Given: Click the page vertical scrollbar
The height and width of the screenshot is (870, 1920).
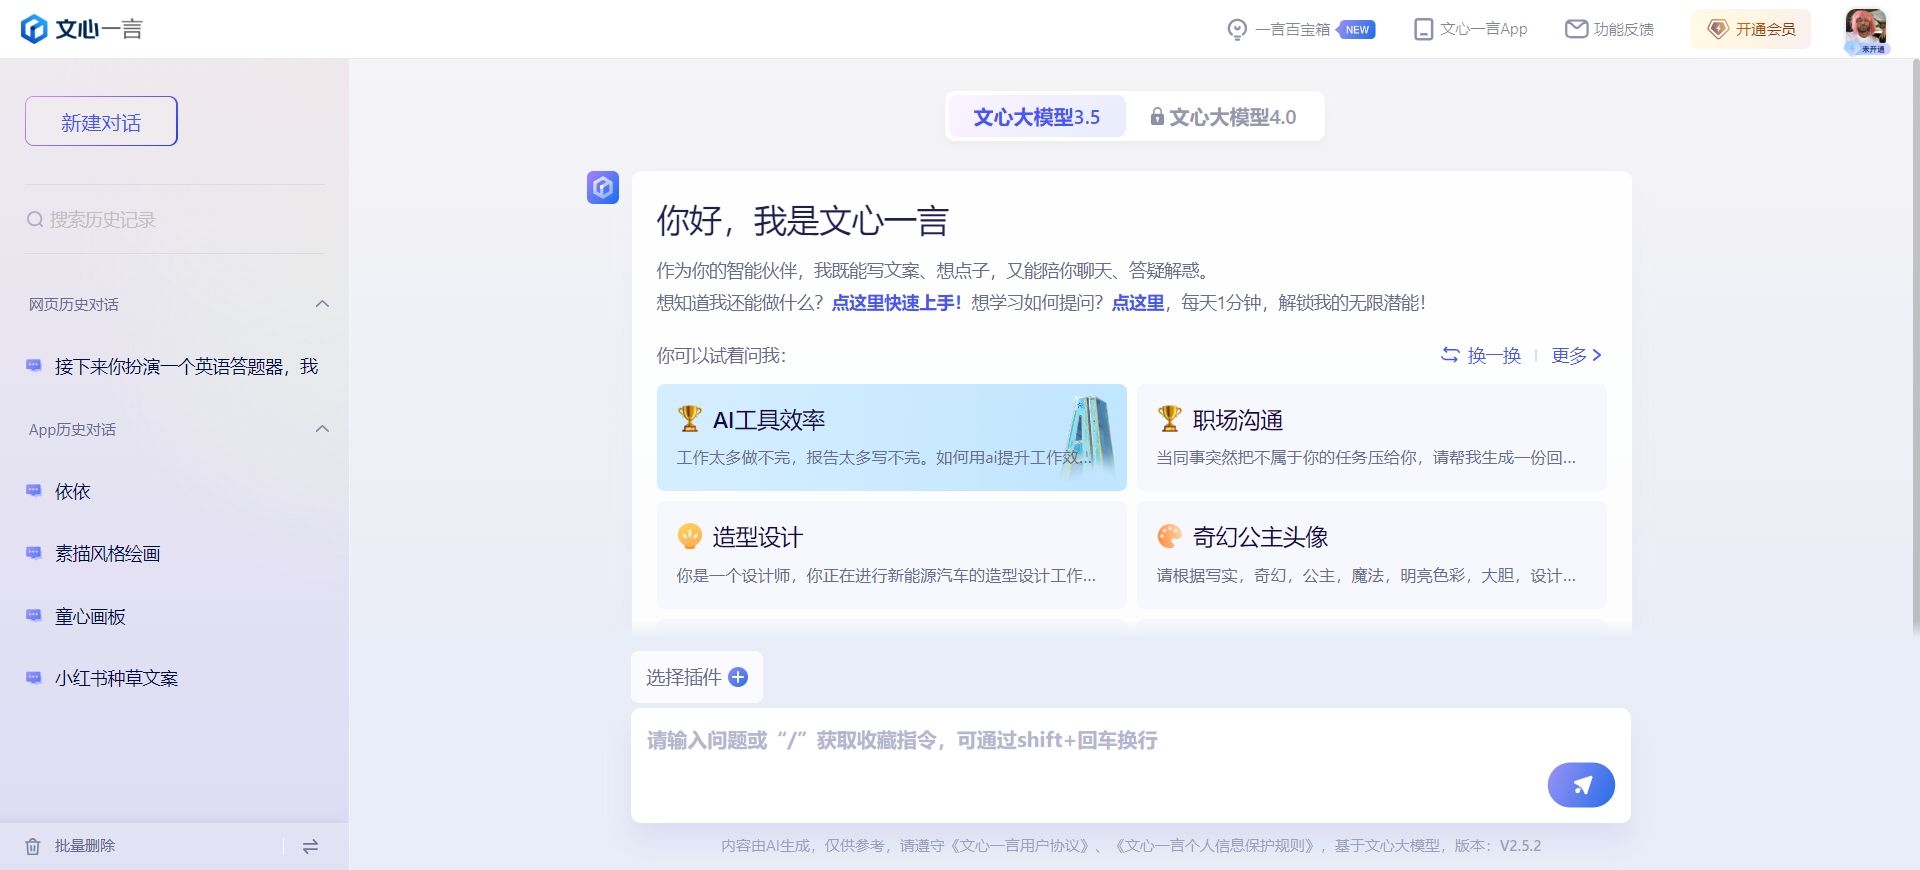Looking at the screenshot, I should (x=1915, y=345).
